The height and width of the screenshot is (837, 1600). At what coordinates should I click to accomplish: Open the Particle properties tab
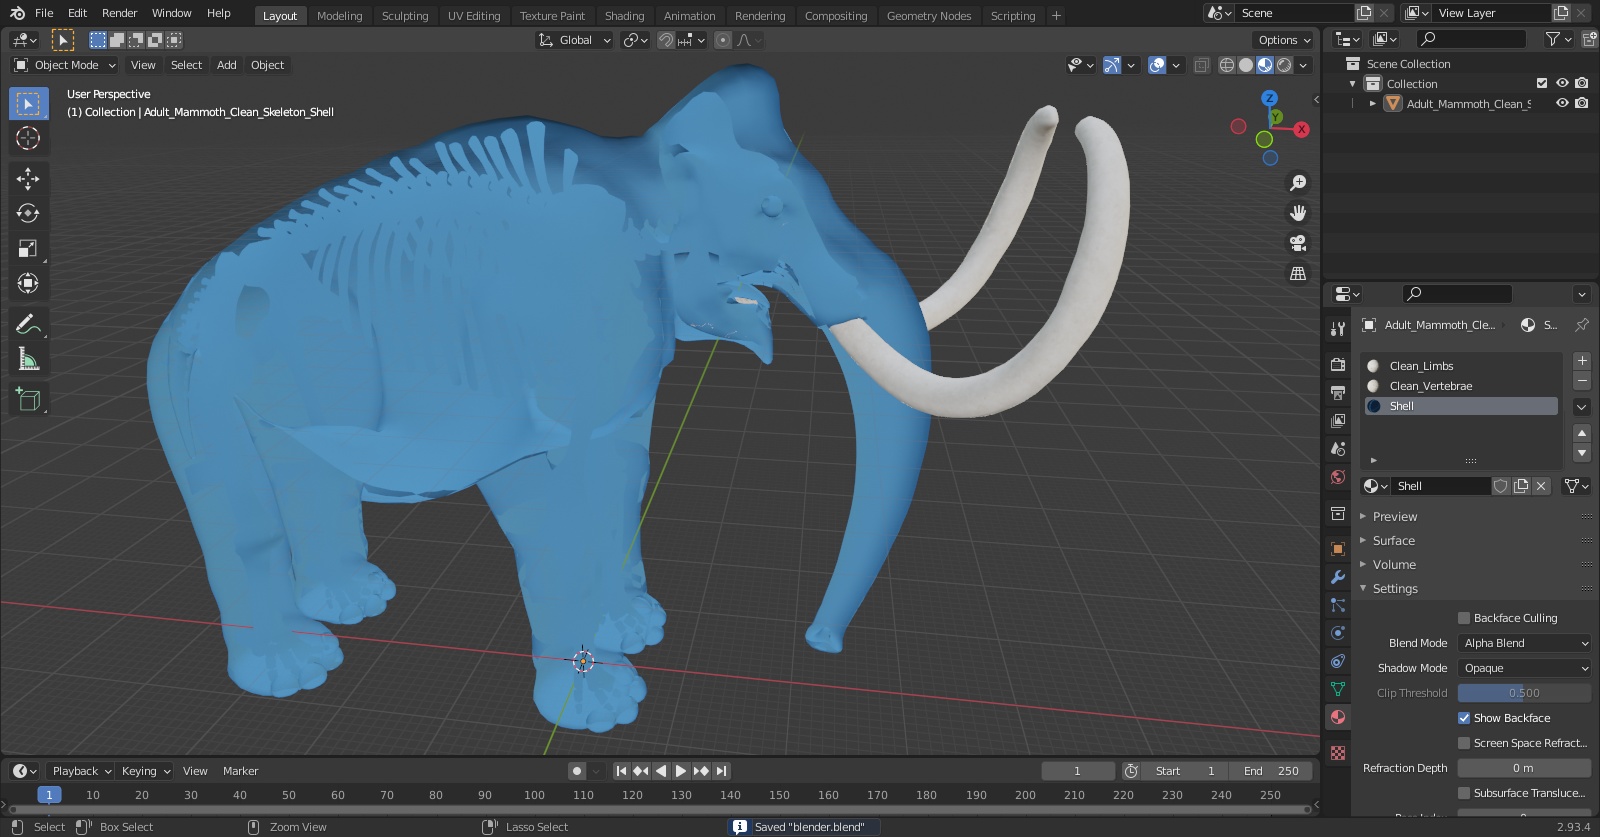[1338, 605]
